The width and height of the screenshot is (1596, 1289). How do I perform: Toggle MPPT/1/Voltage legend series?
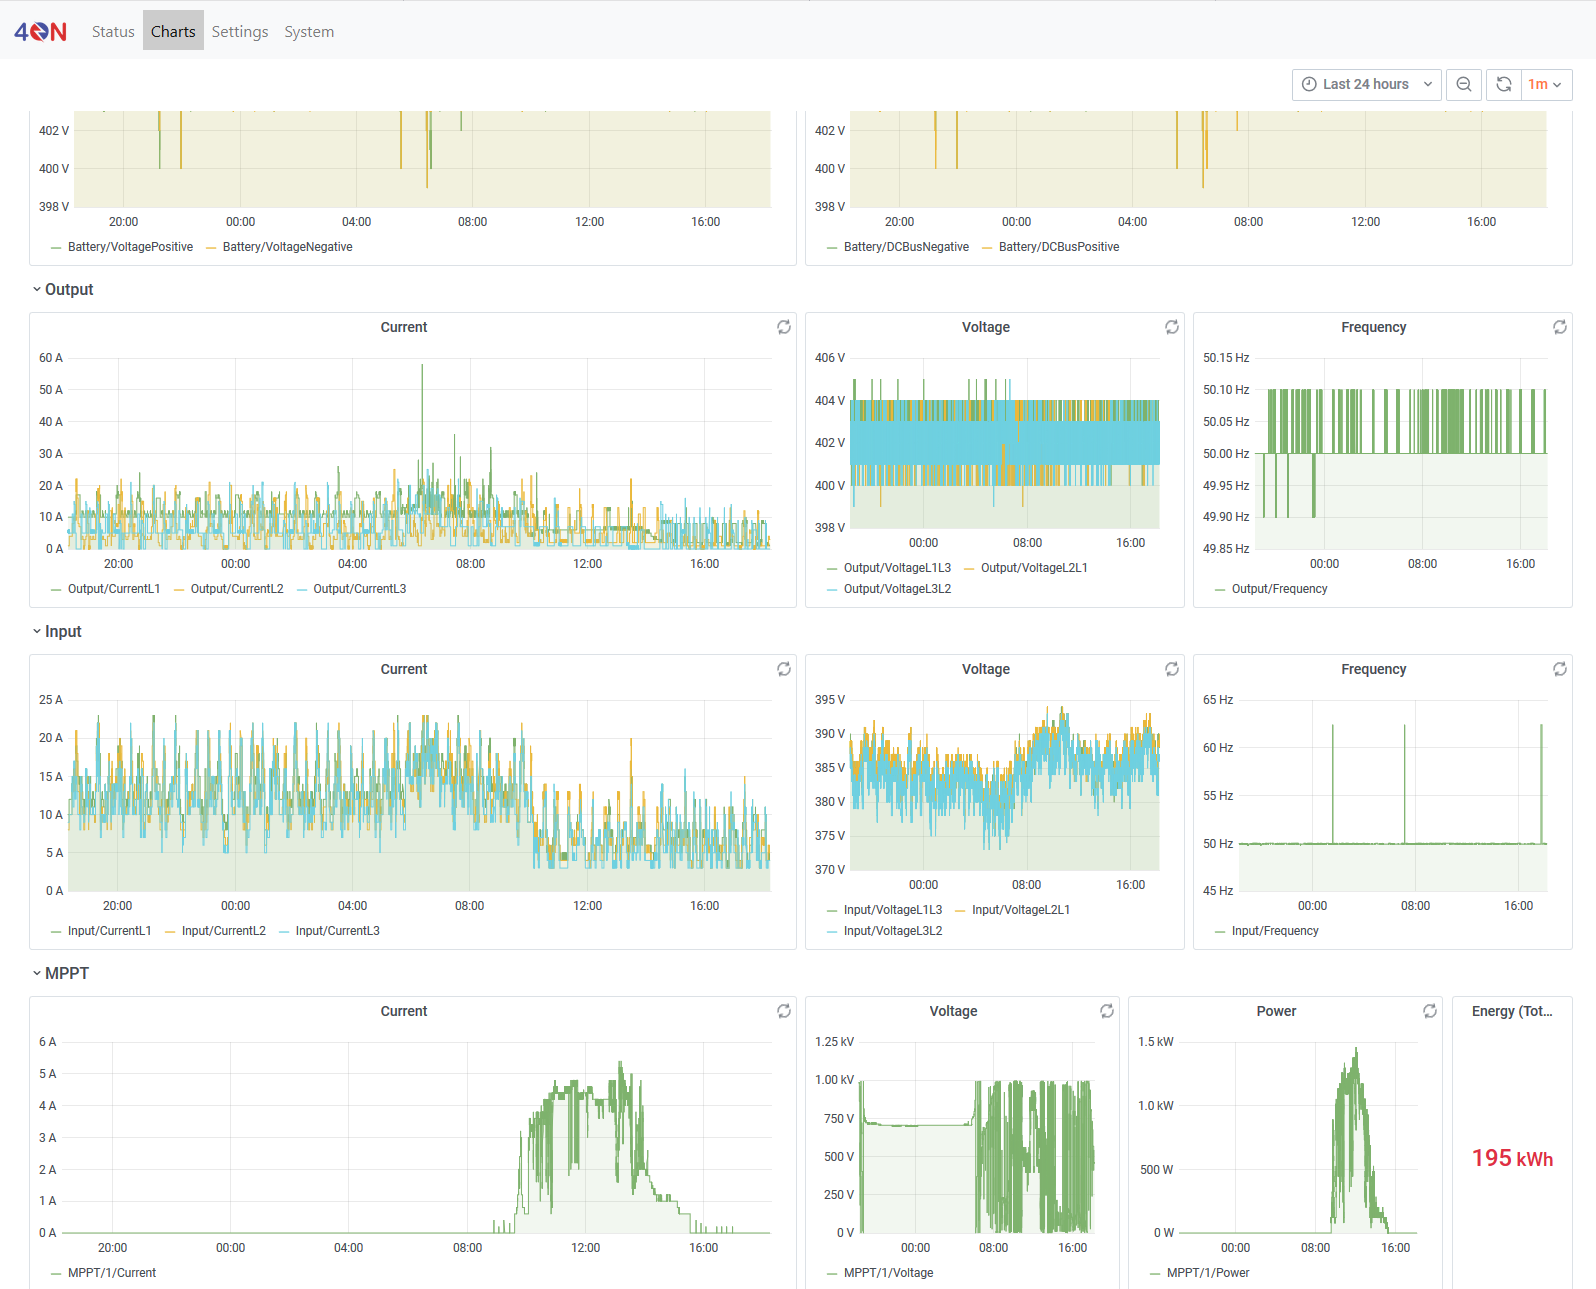(888, 1273)
